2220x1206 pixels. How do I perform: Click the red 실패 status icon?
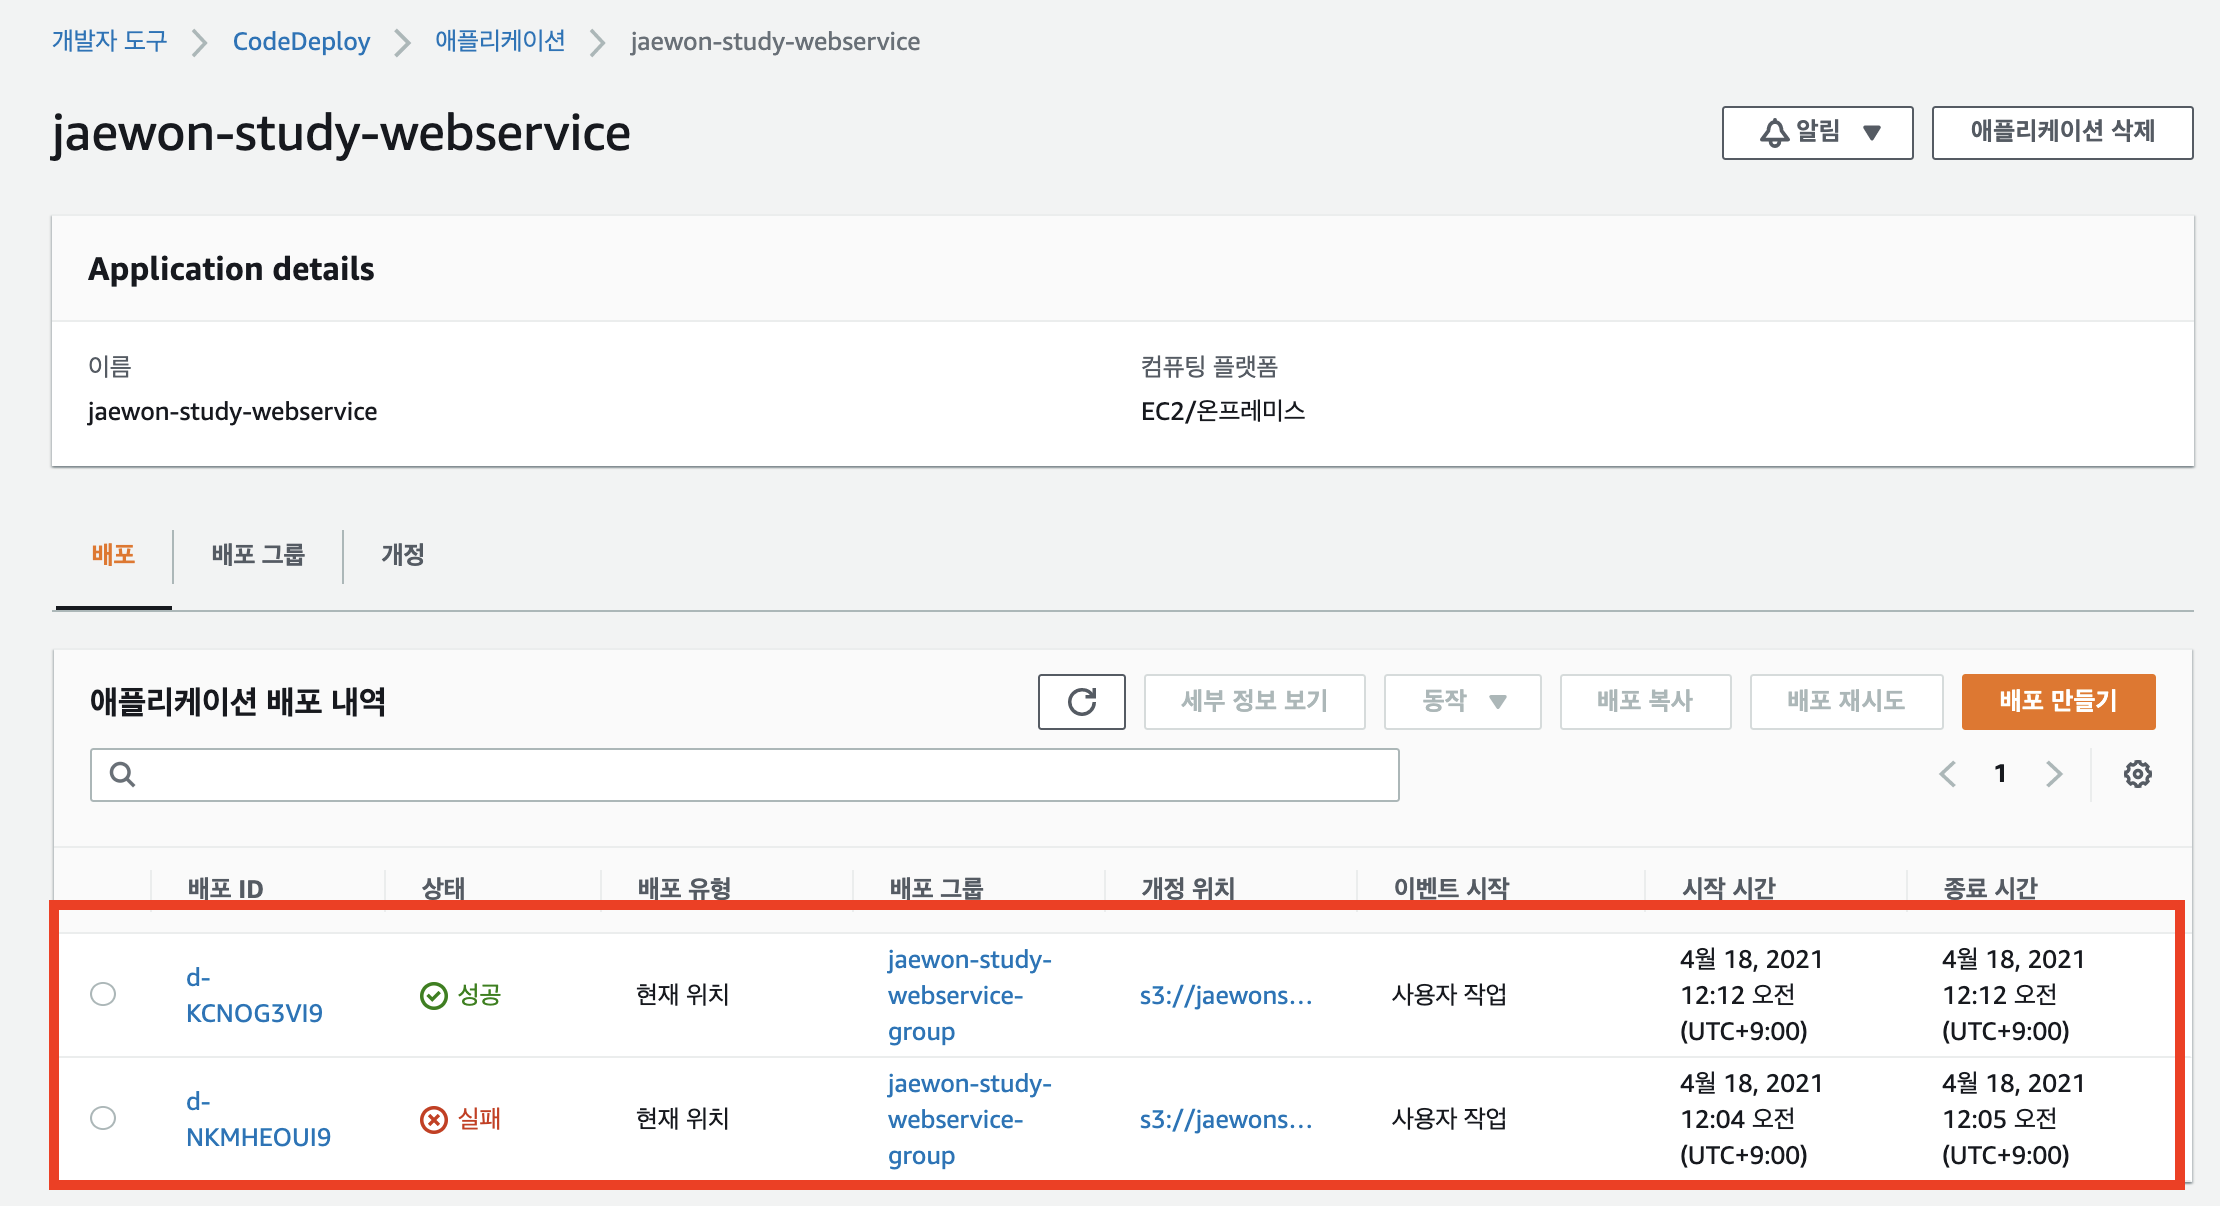433,1119
